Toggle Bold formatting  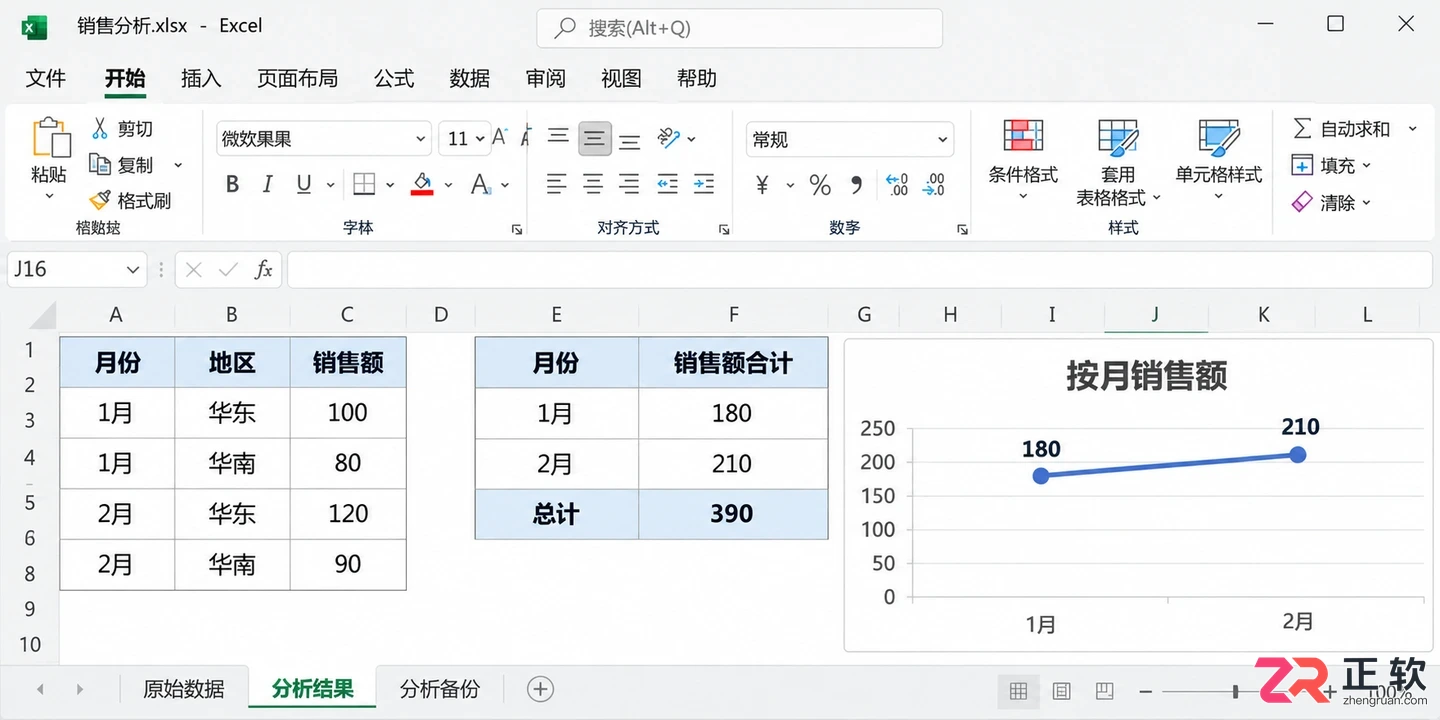(232, 184)
